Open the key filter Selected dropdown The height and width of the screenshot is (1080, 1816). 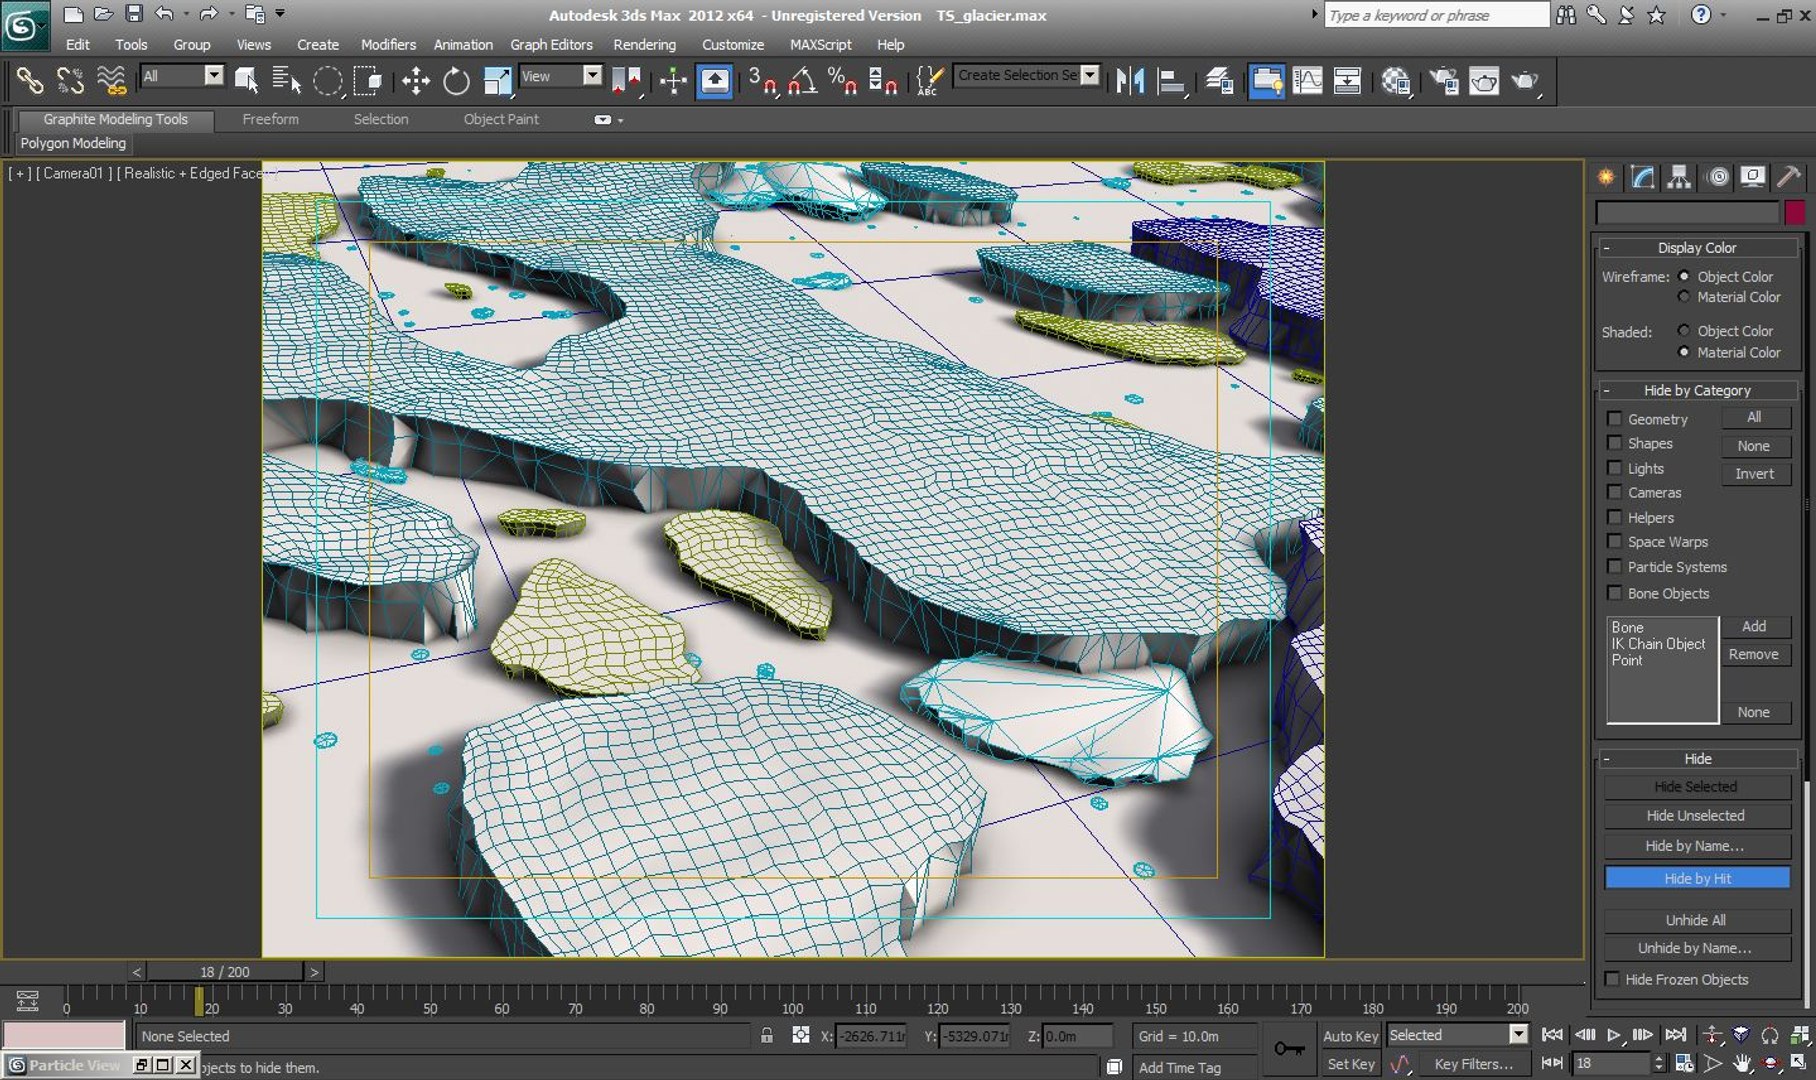[1457, 1035]
